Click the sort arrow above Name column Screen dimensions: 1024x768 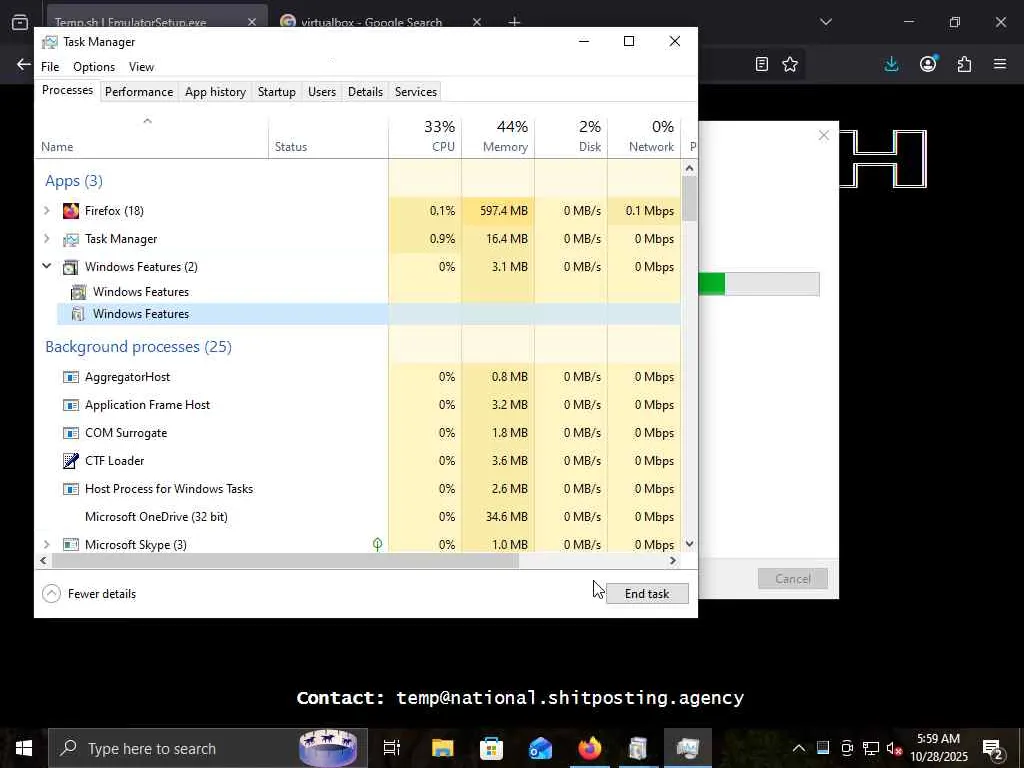148,121
